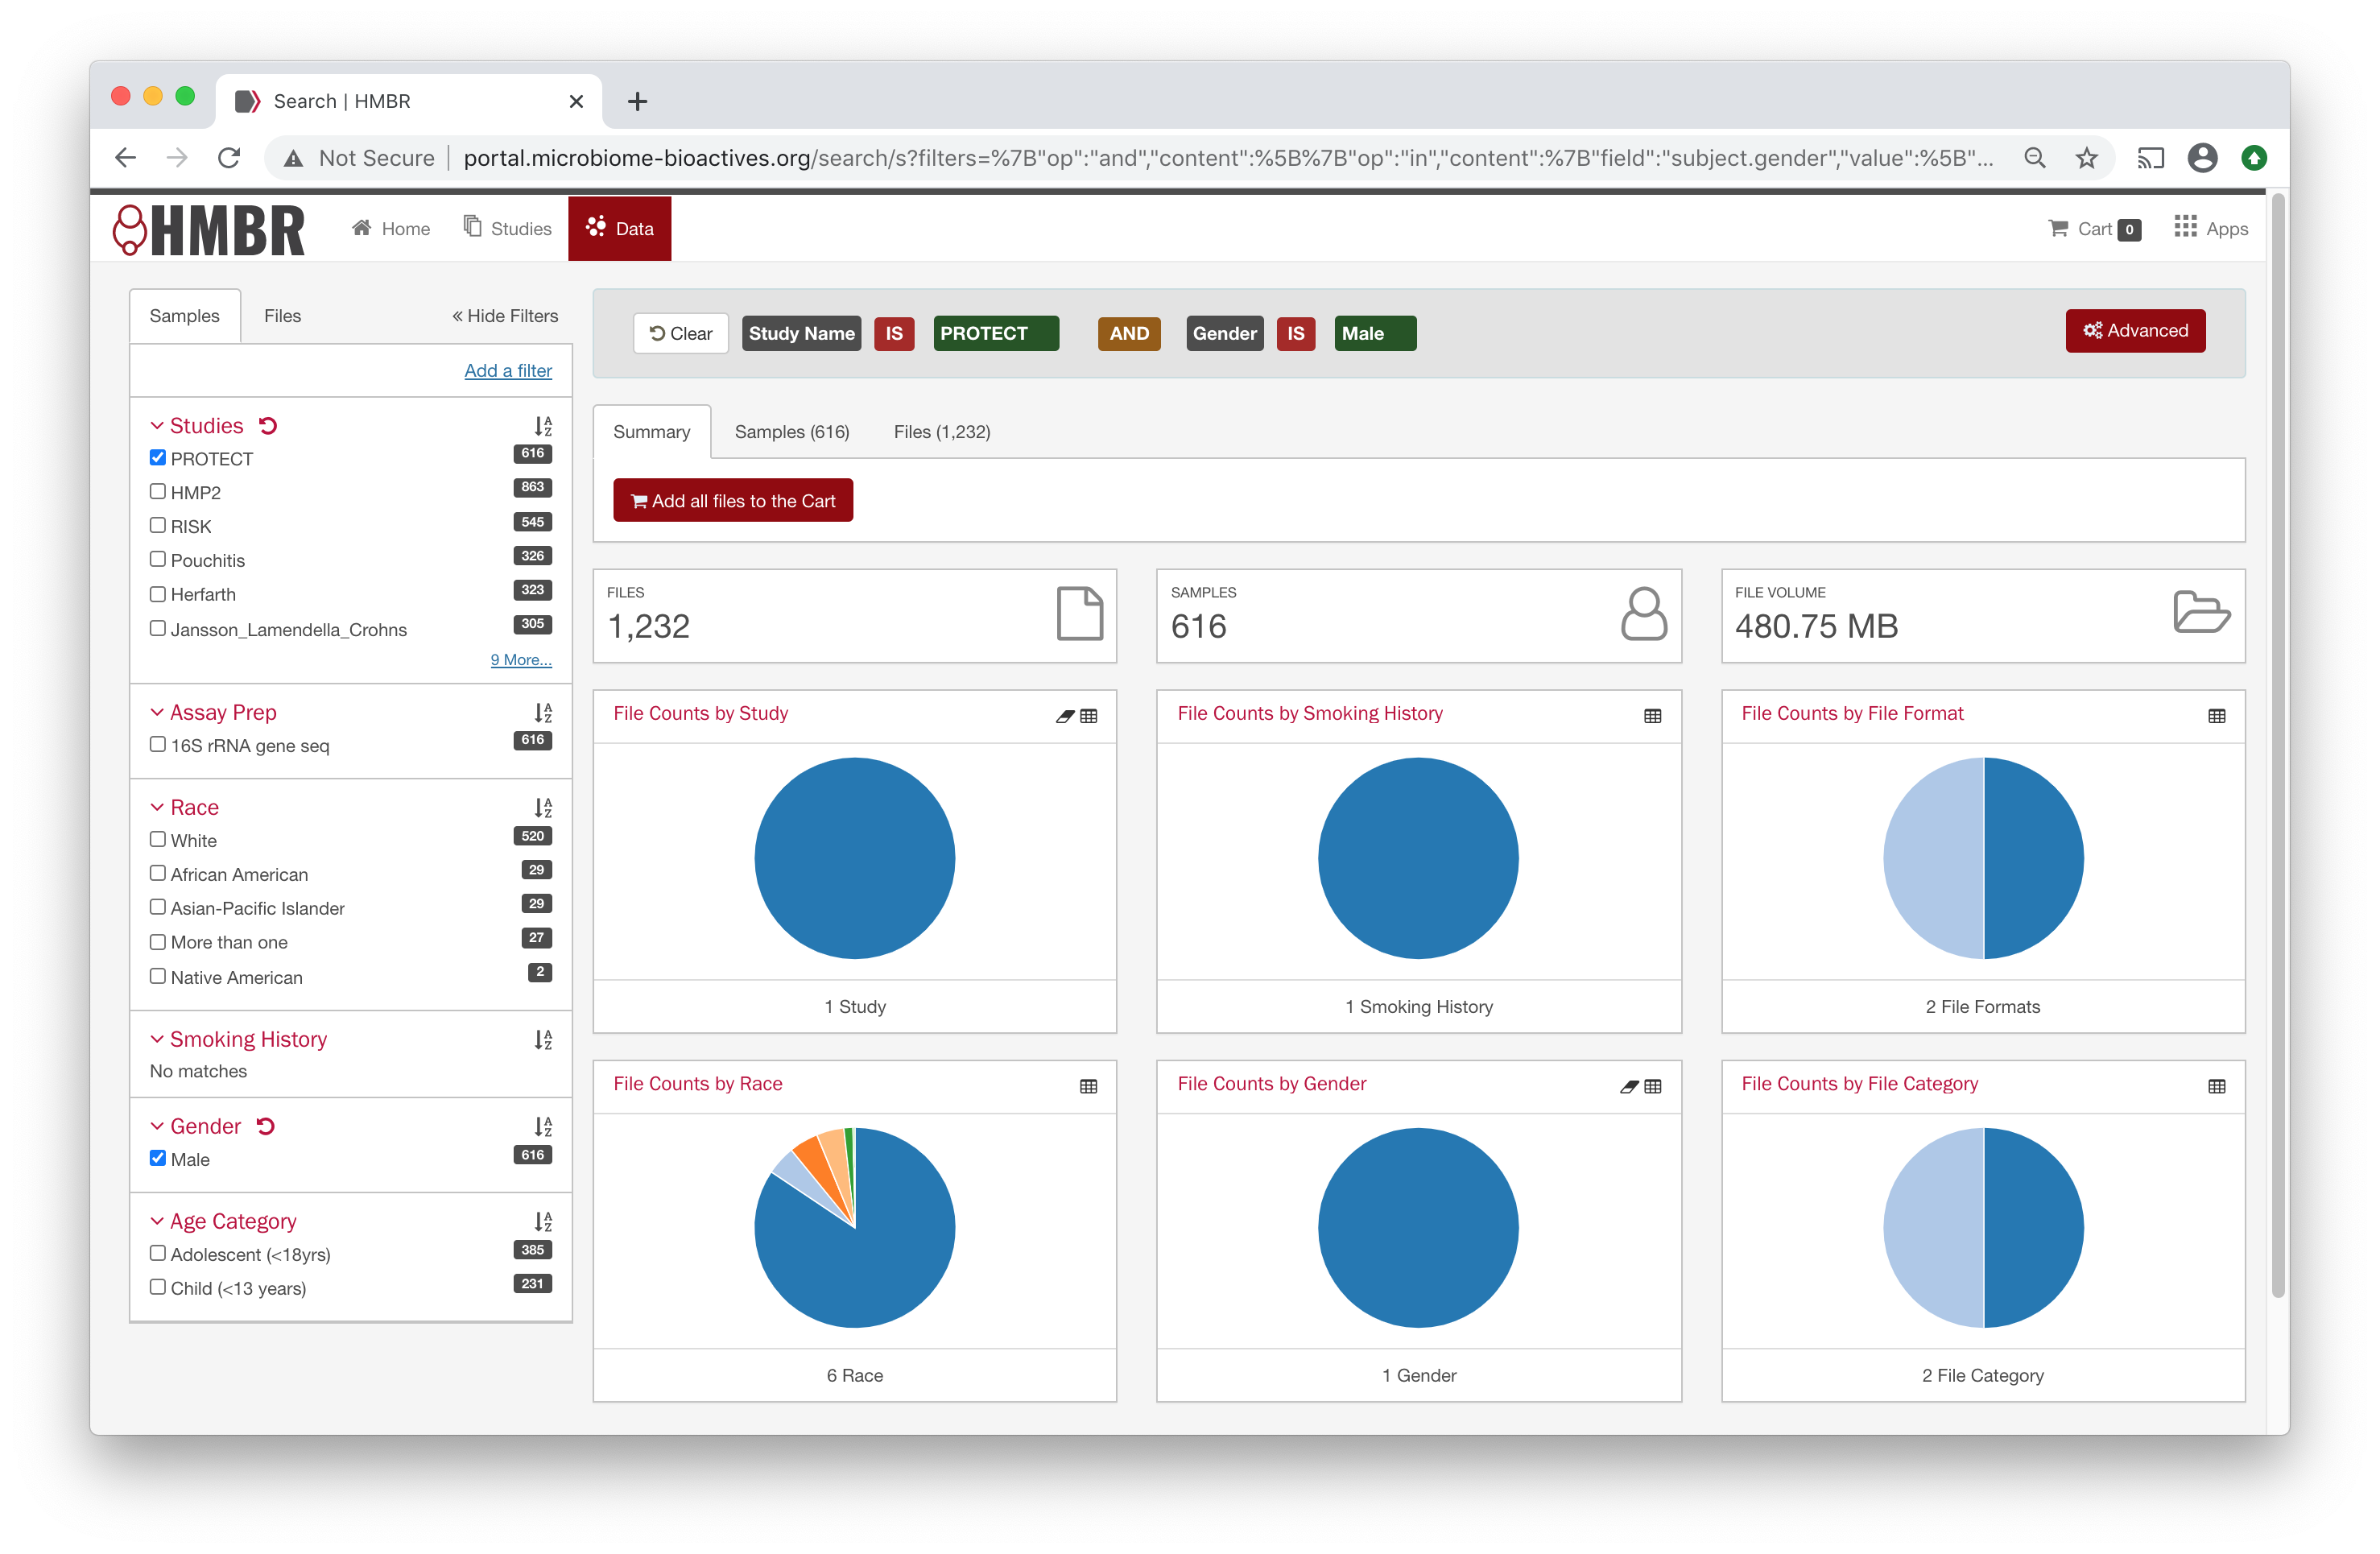Click Add all files to the Cart

pyautogui.click(x=733, y=500)
